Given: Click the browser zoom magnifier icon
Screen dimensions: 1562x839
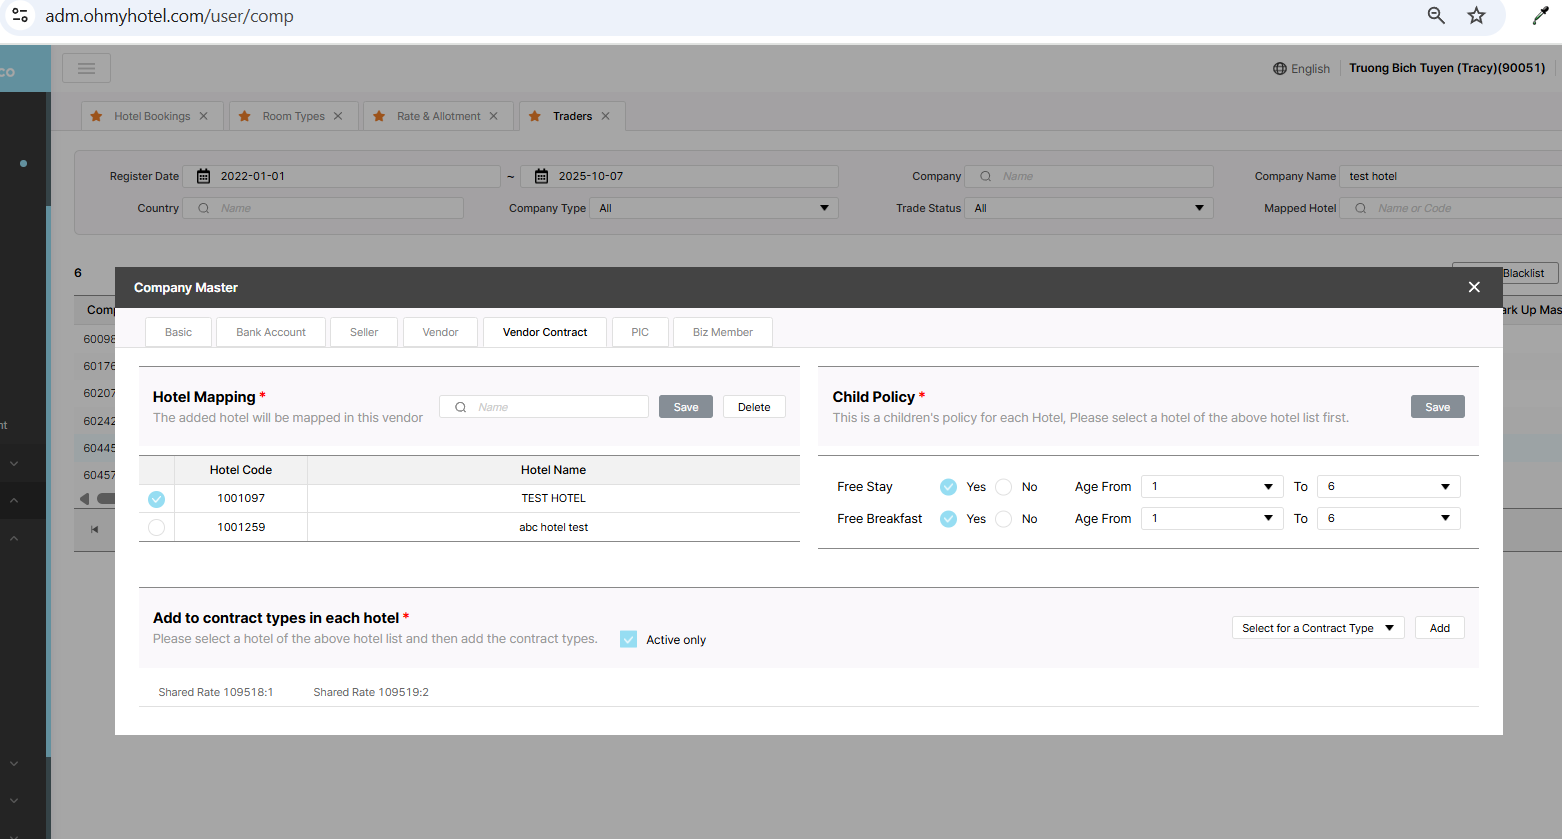Looking at the screenshot, I should point(1436,15).
